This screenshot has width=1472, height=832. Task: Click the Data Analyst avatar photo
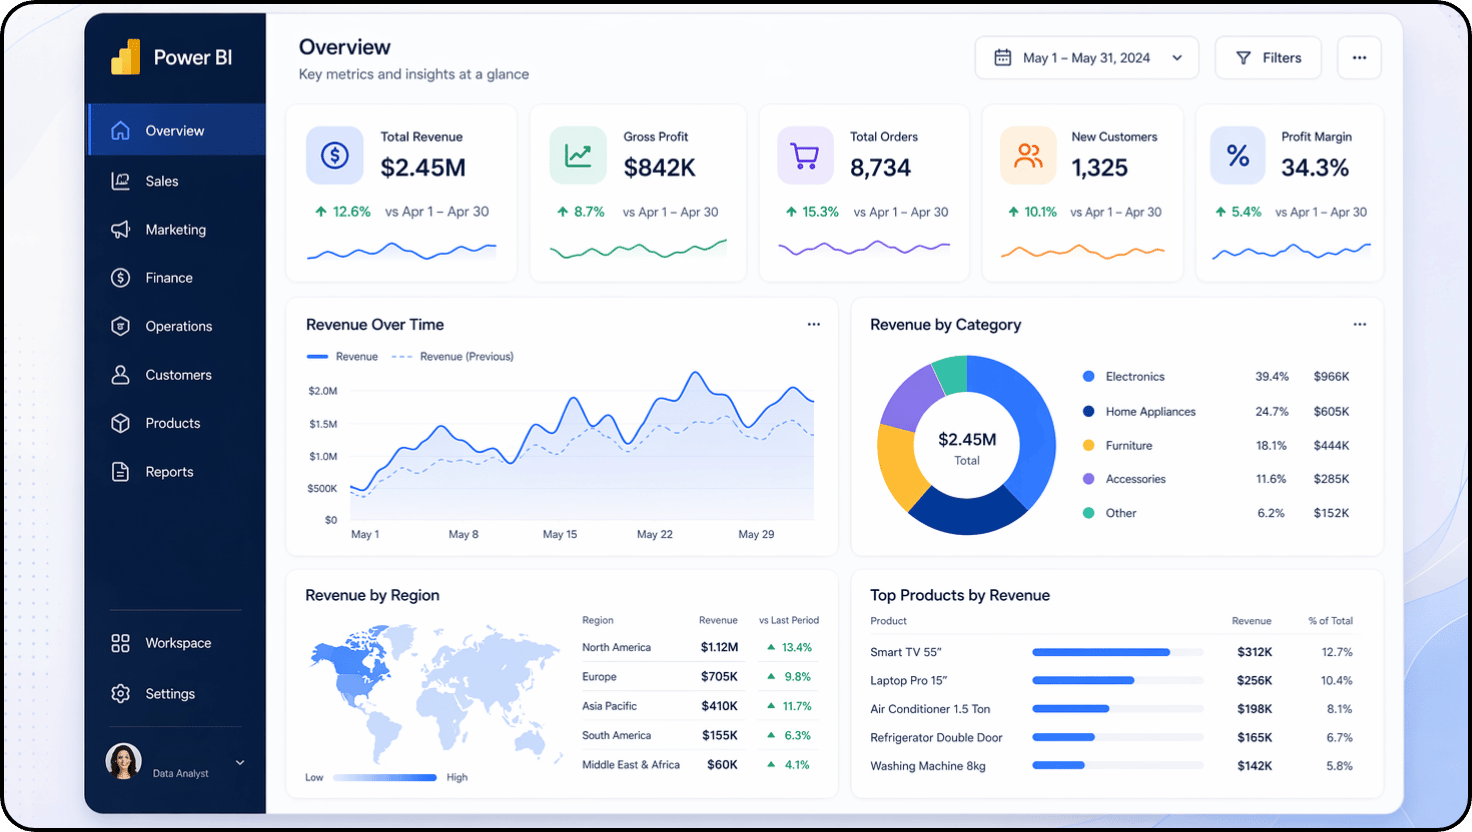click(x=124, y=762)
